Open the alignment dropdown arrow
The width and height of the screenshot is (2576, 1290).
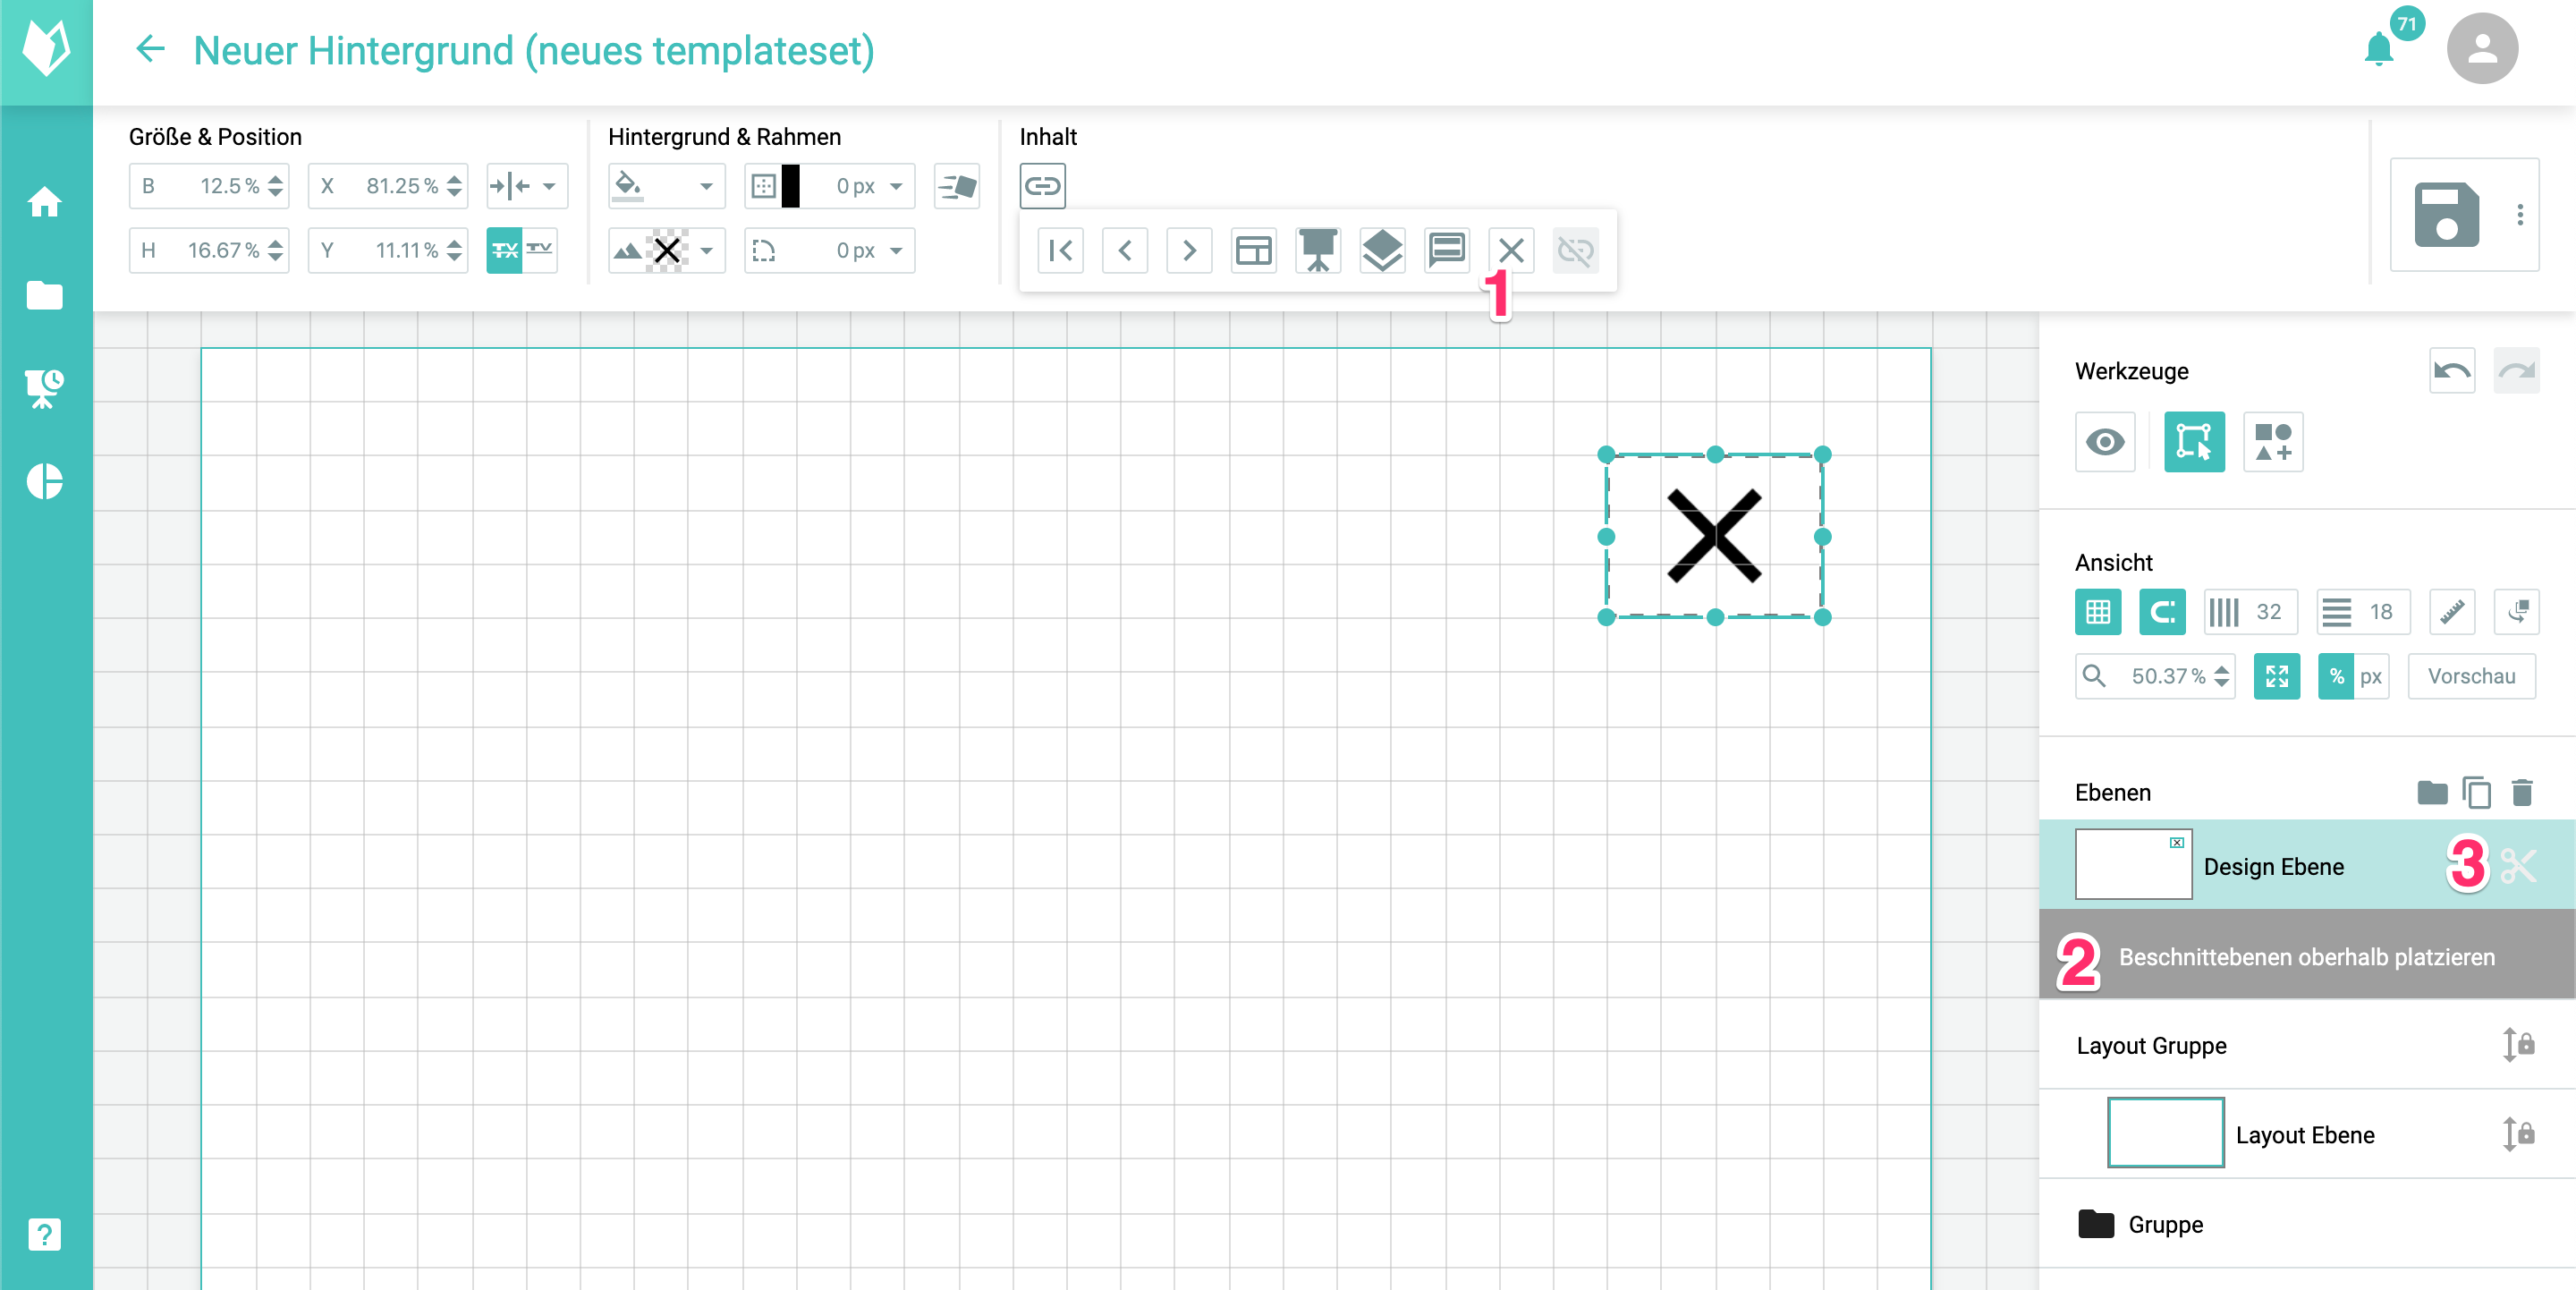(549, 186)
